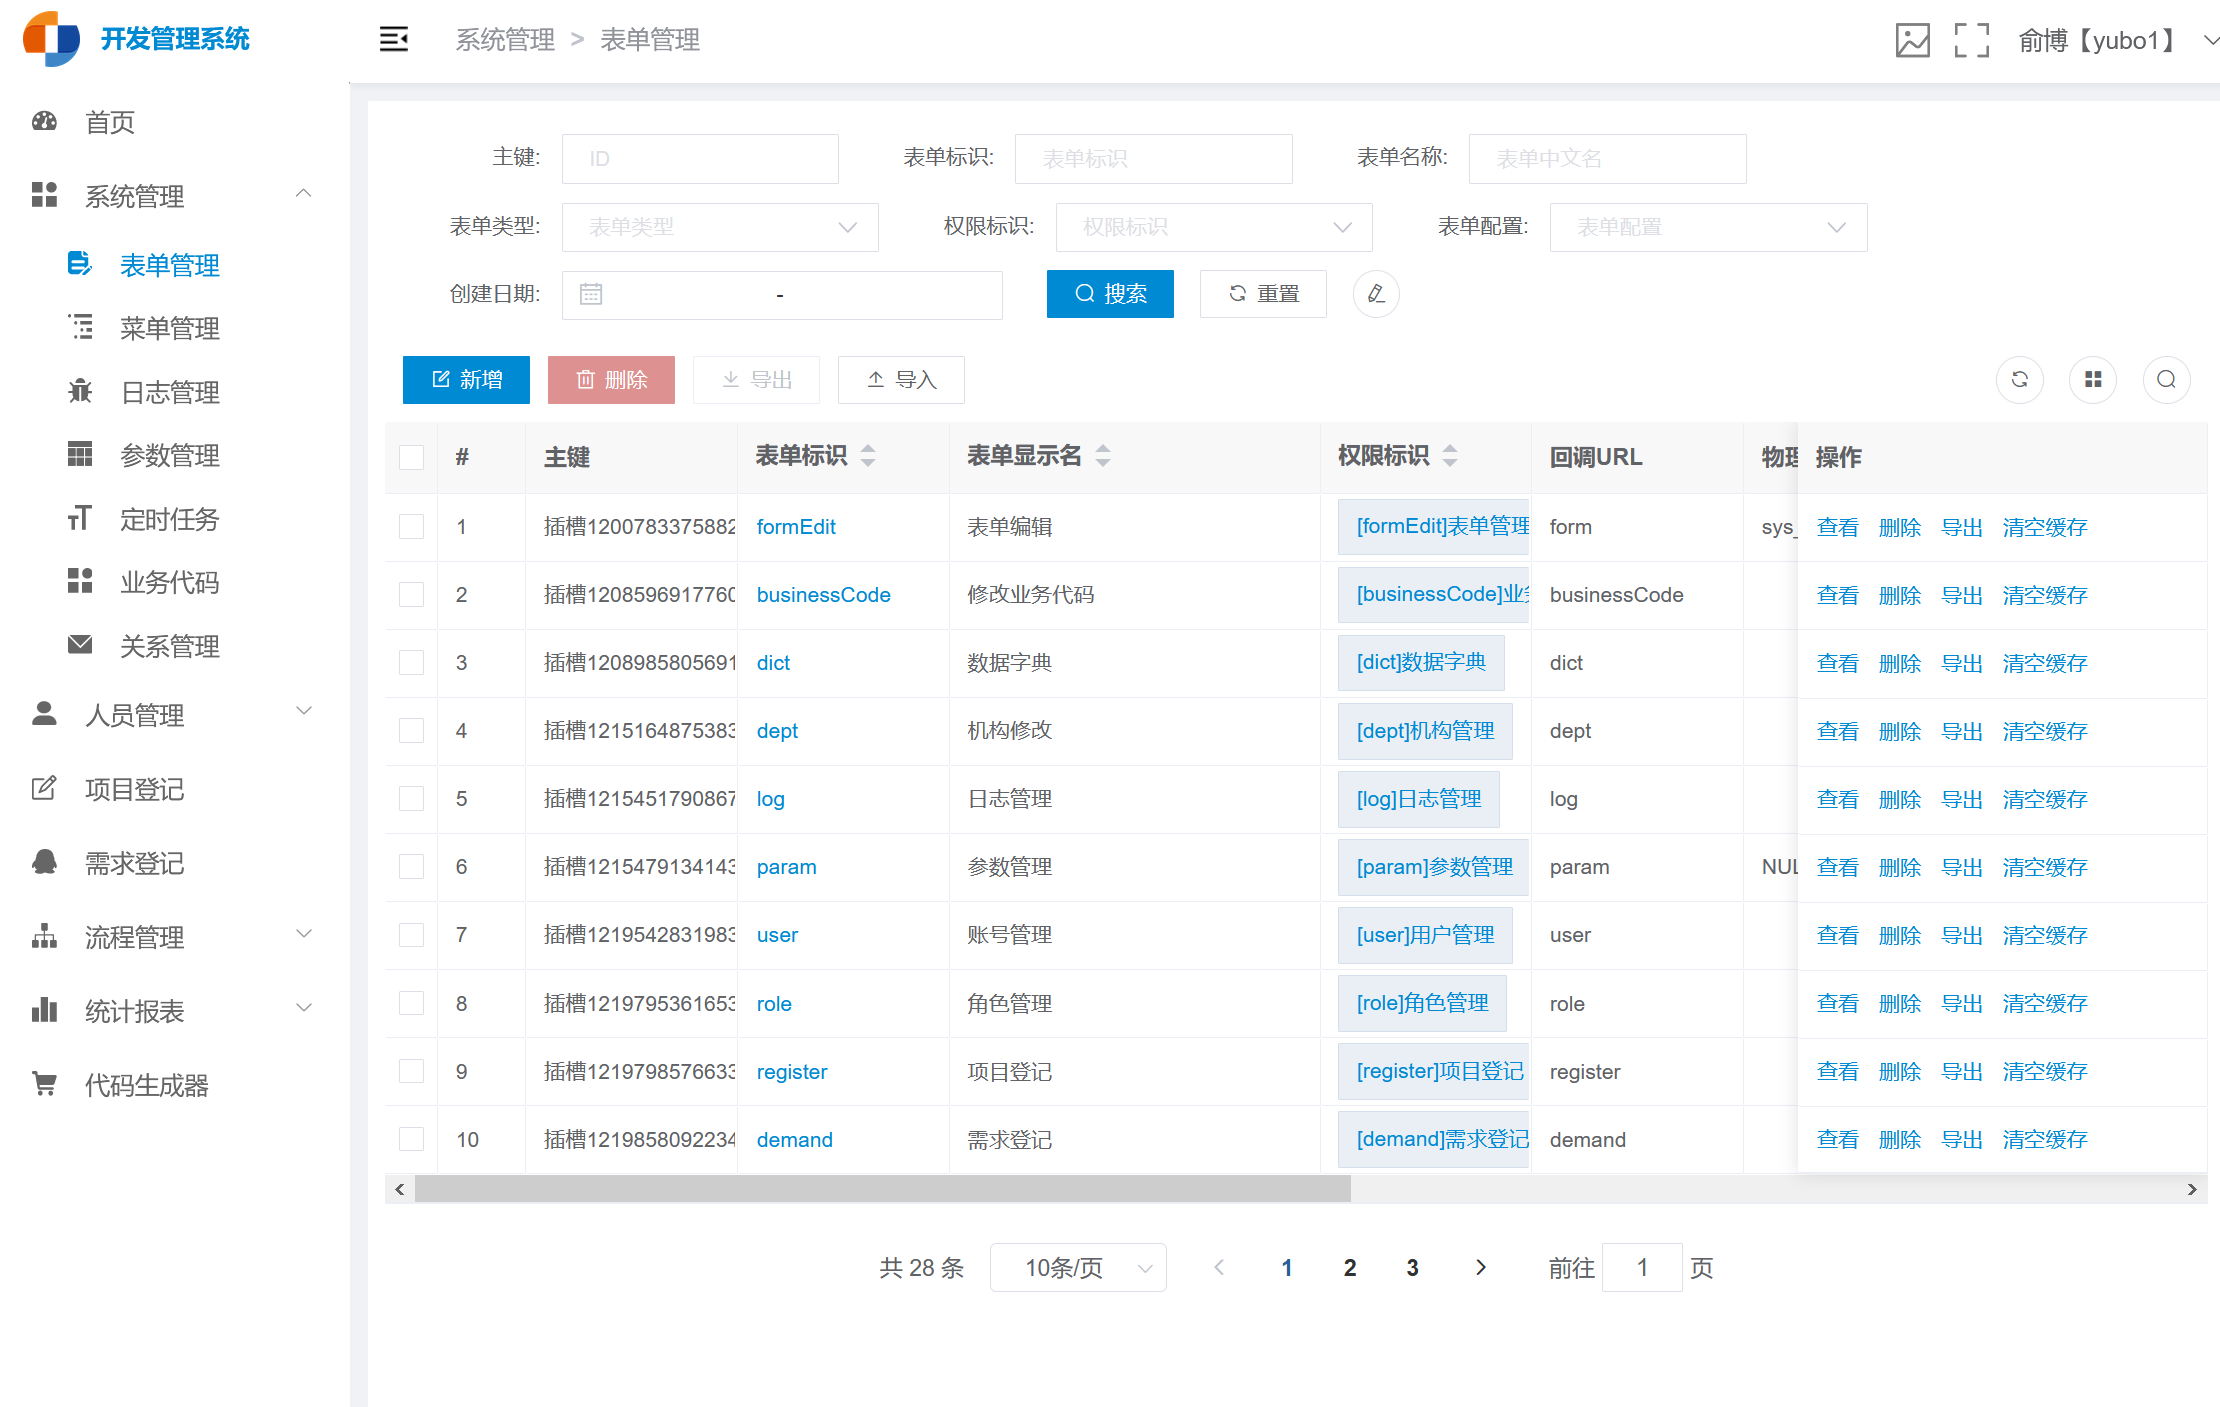Collapse the 系统管理 menu group
This screenshot has width=2220, height=1407.
click(175, 195)
